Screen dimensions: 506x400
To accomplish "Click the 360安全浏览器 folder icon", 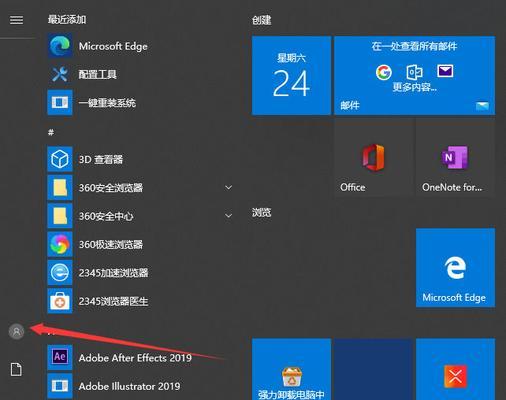I will pyautogui.click(x=60, y=187).
